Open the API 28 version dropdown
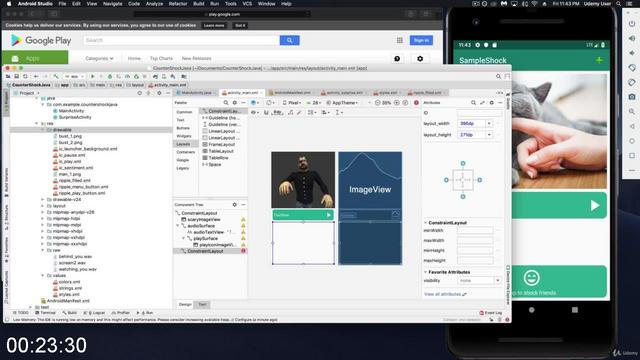 (314, 103)
